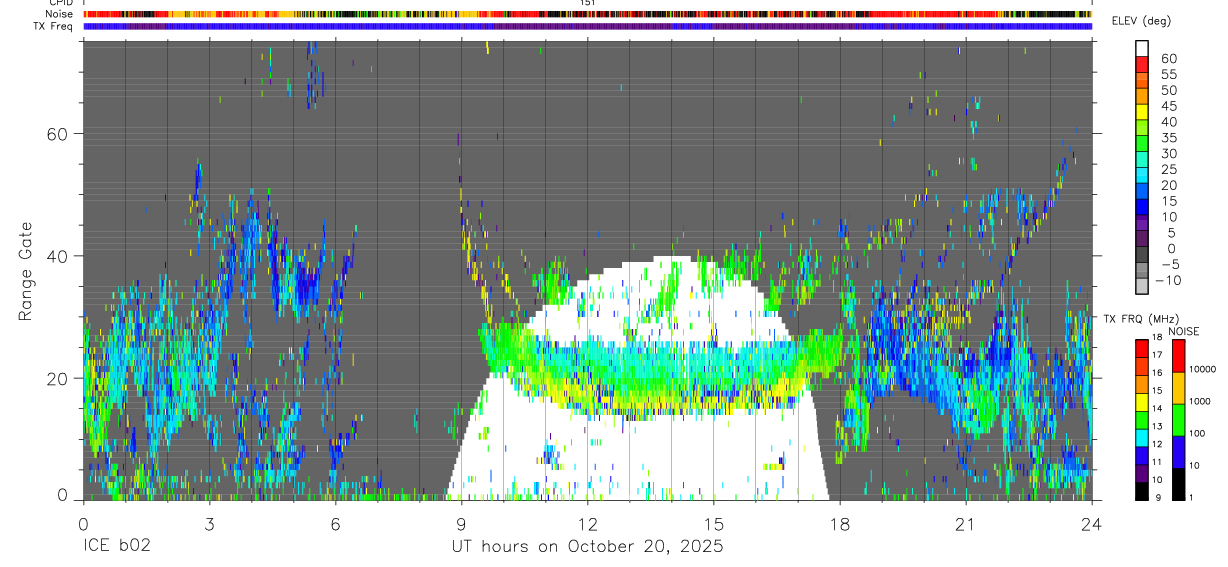
Task: Pick the green segment of the NOISE color bar
Action: pos(1178,420)
